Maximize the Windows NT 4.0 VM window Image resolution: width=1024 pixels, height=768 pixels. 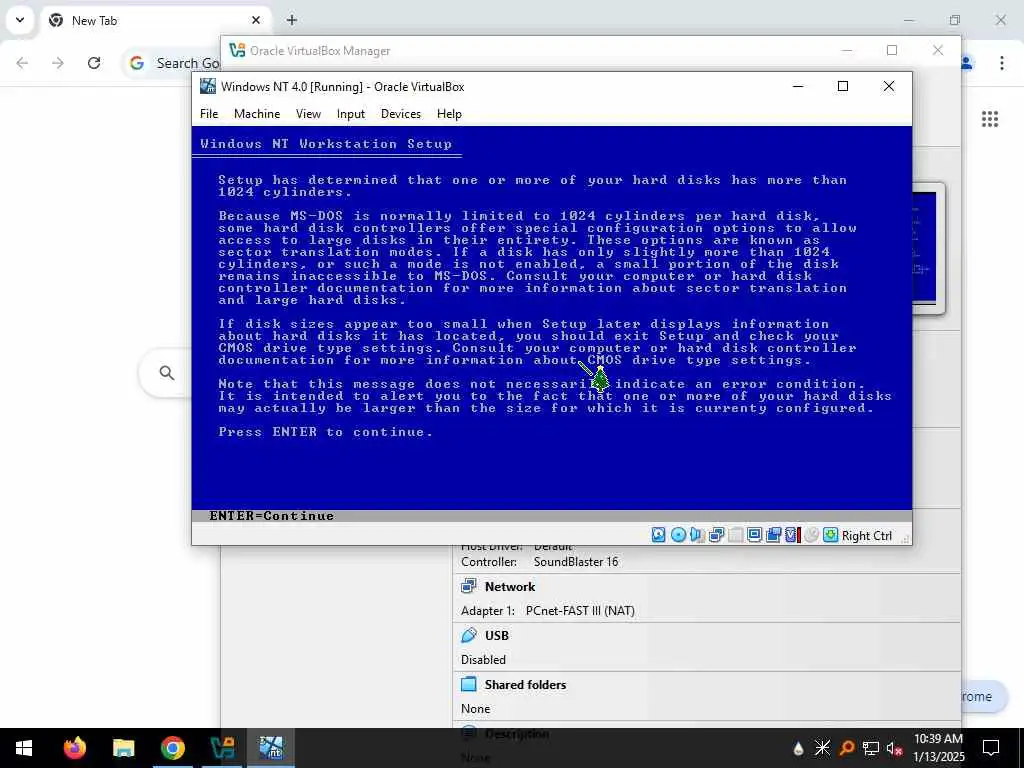842,86
